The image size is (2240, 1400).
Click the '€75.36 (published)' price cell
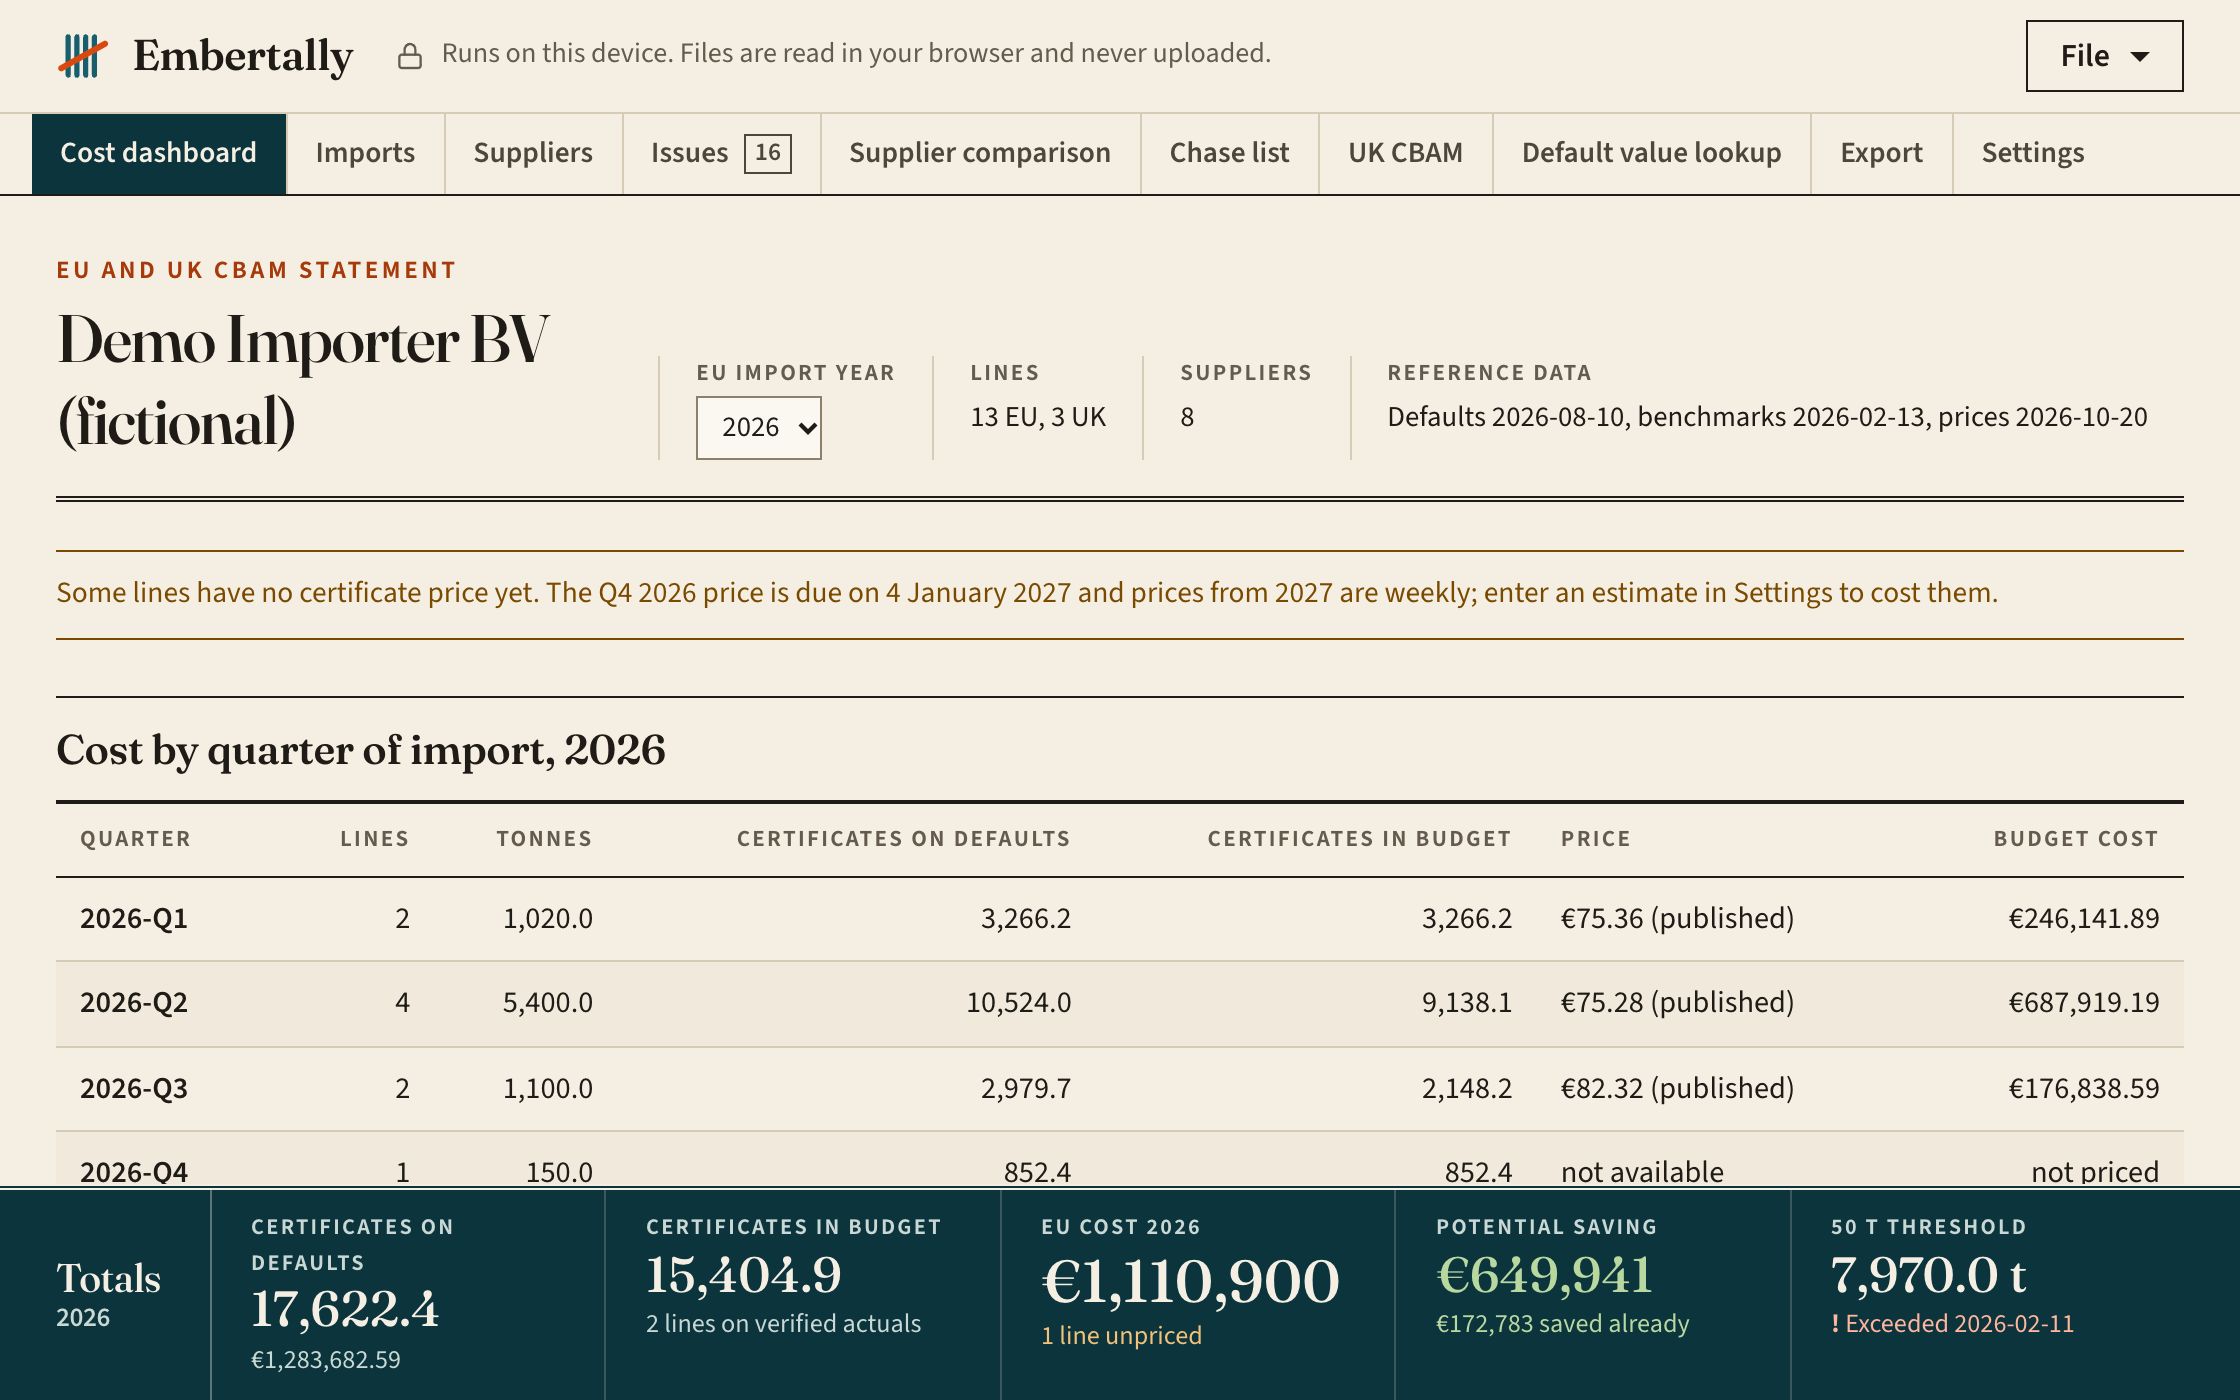tap(1678, 919)
